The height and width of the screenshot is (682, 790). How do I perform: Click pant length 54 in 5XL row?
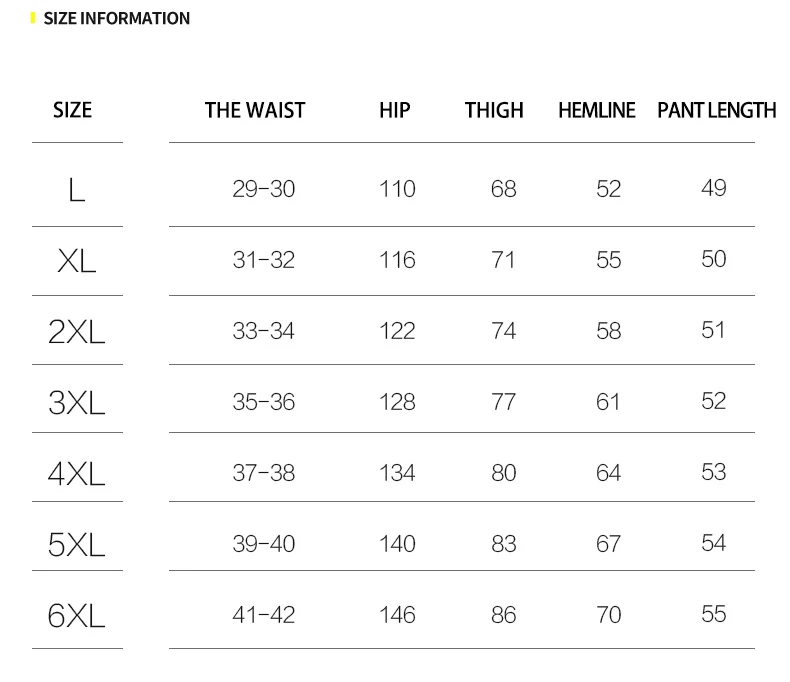click(x=714, y=544)
